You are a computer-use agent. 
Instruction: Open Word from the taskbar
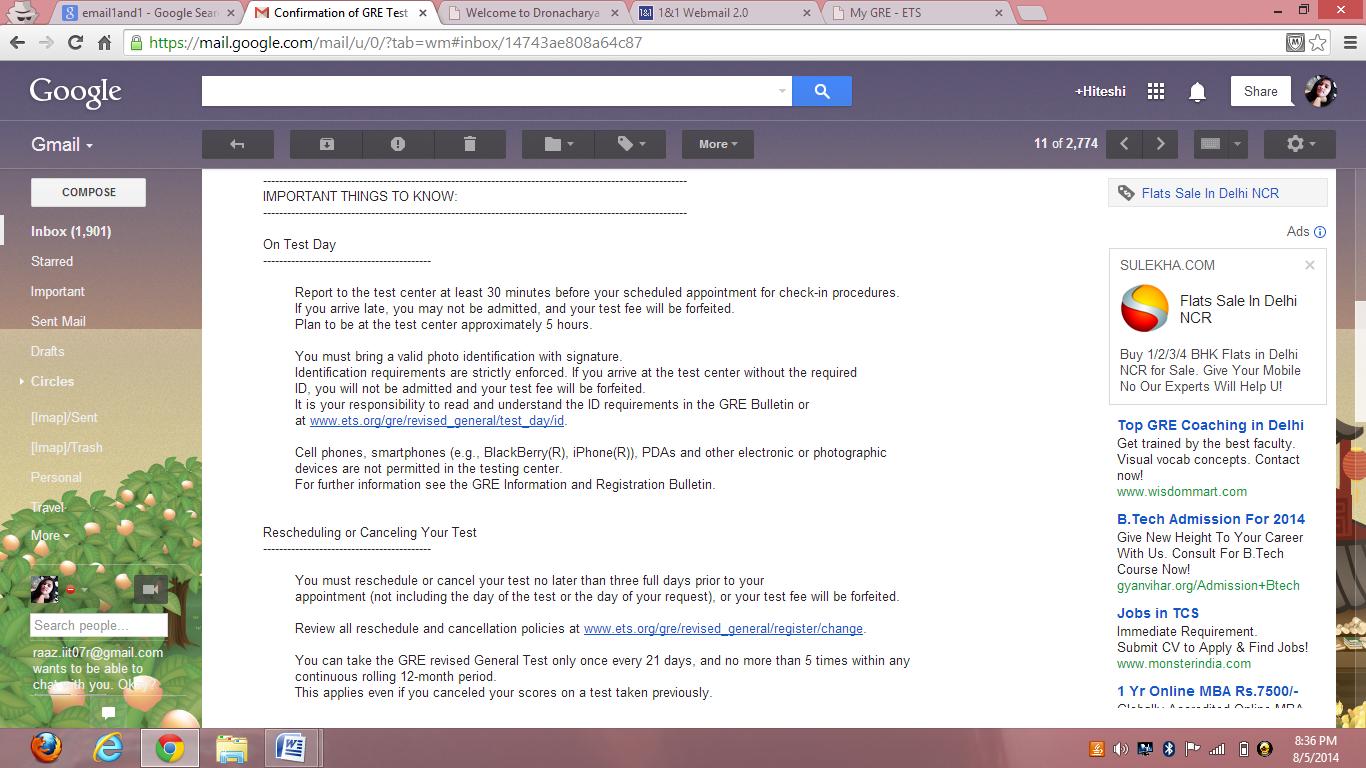(291, 748)
